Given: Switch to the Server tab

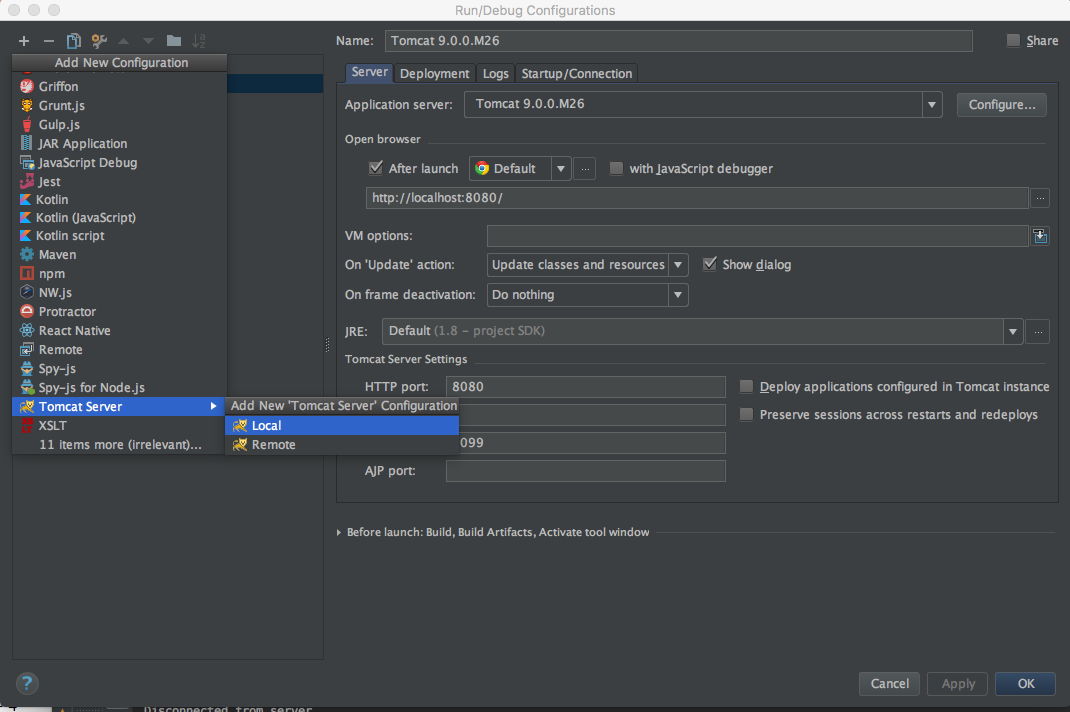Looking at the screenshot, I should click(x=369, y=72).
